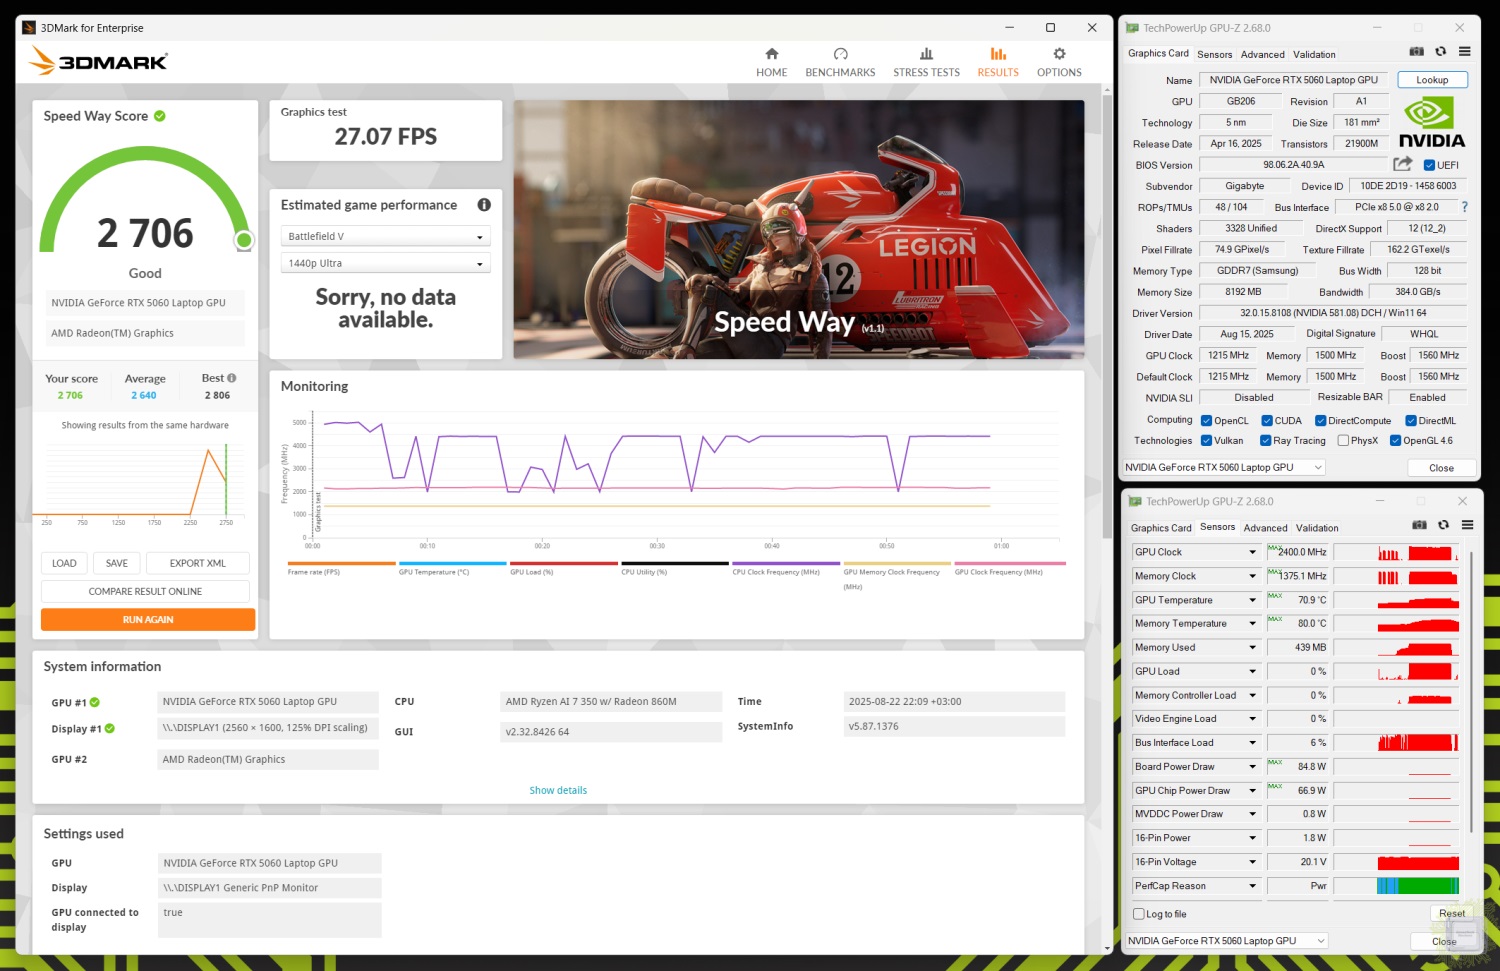Click refresh icon in GPU-Z Sensors window

tap(1443, 525)
